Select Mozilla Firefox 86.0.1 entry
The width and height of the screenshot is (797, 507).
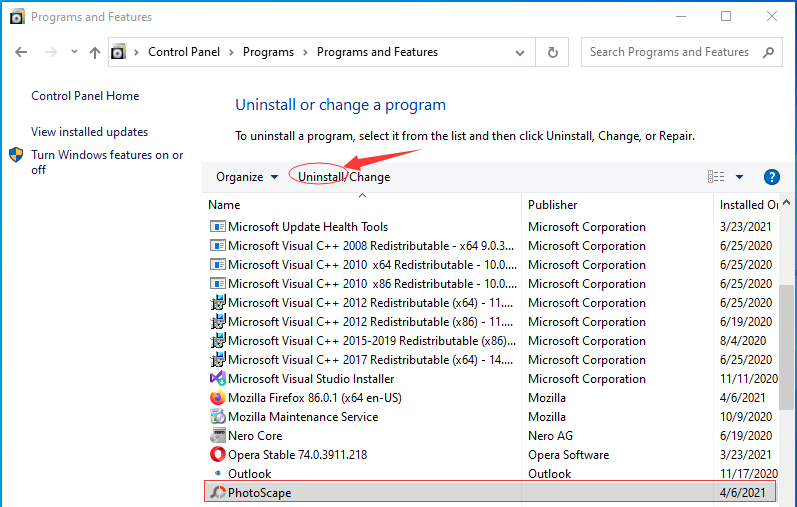(315, 398)
